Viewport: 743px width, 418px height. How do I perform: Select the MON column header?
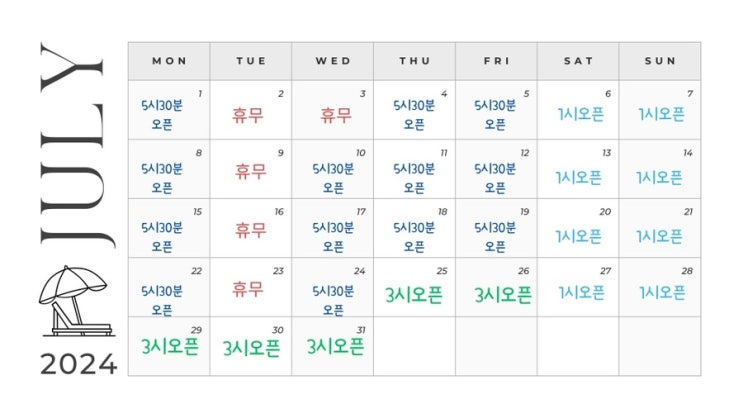(x=169, y=61)
